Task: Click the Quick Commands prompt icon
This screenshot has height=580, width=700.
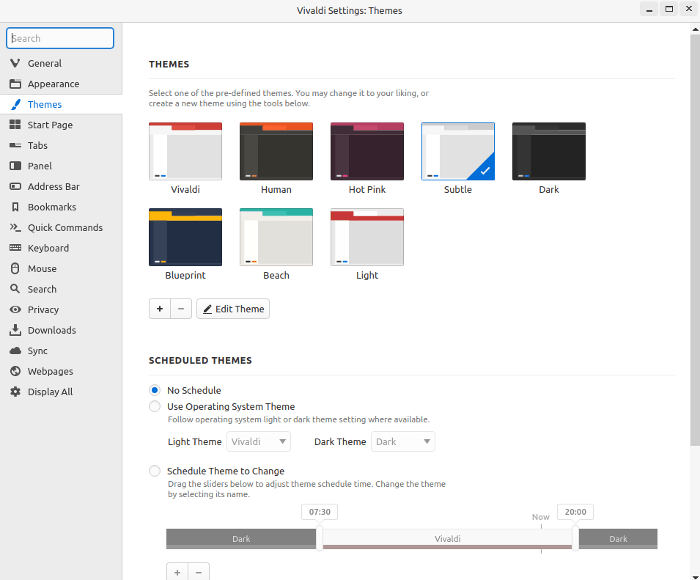Action: [15, 227]
